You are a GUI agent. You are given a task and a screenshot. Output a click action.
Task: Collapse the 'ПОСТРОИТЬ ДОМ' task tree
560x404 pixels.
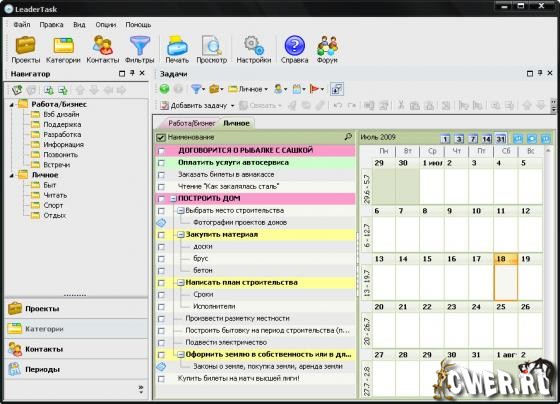(173, 199)
